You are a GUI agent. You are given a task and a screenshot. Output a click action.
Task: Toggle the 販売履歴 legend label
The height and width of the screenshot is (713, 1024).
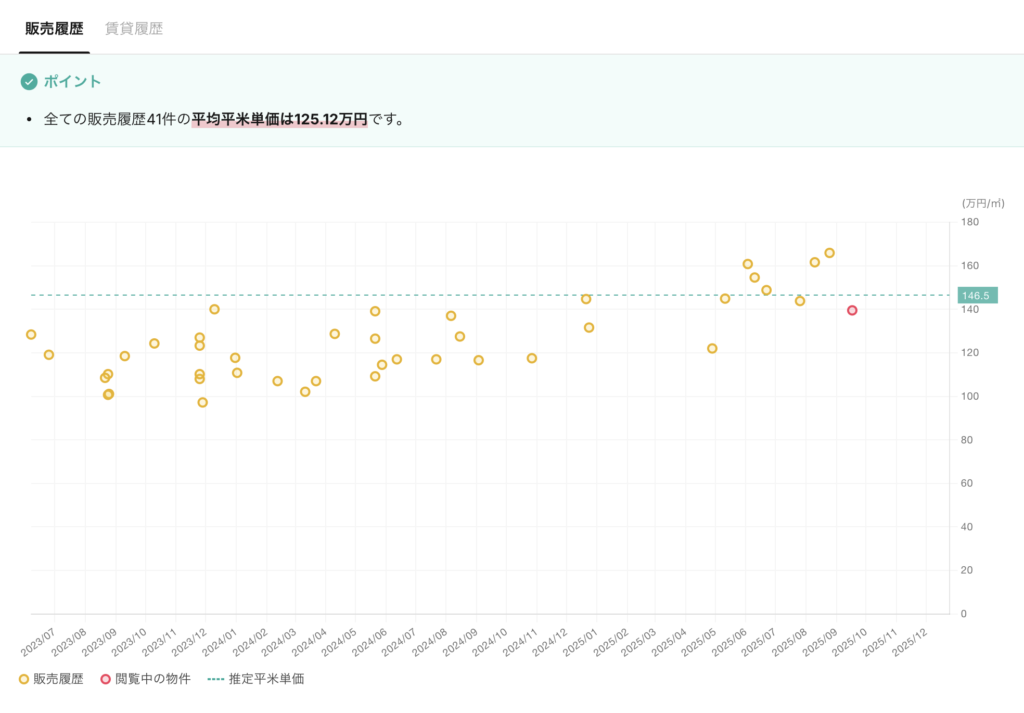point(58,679)
